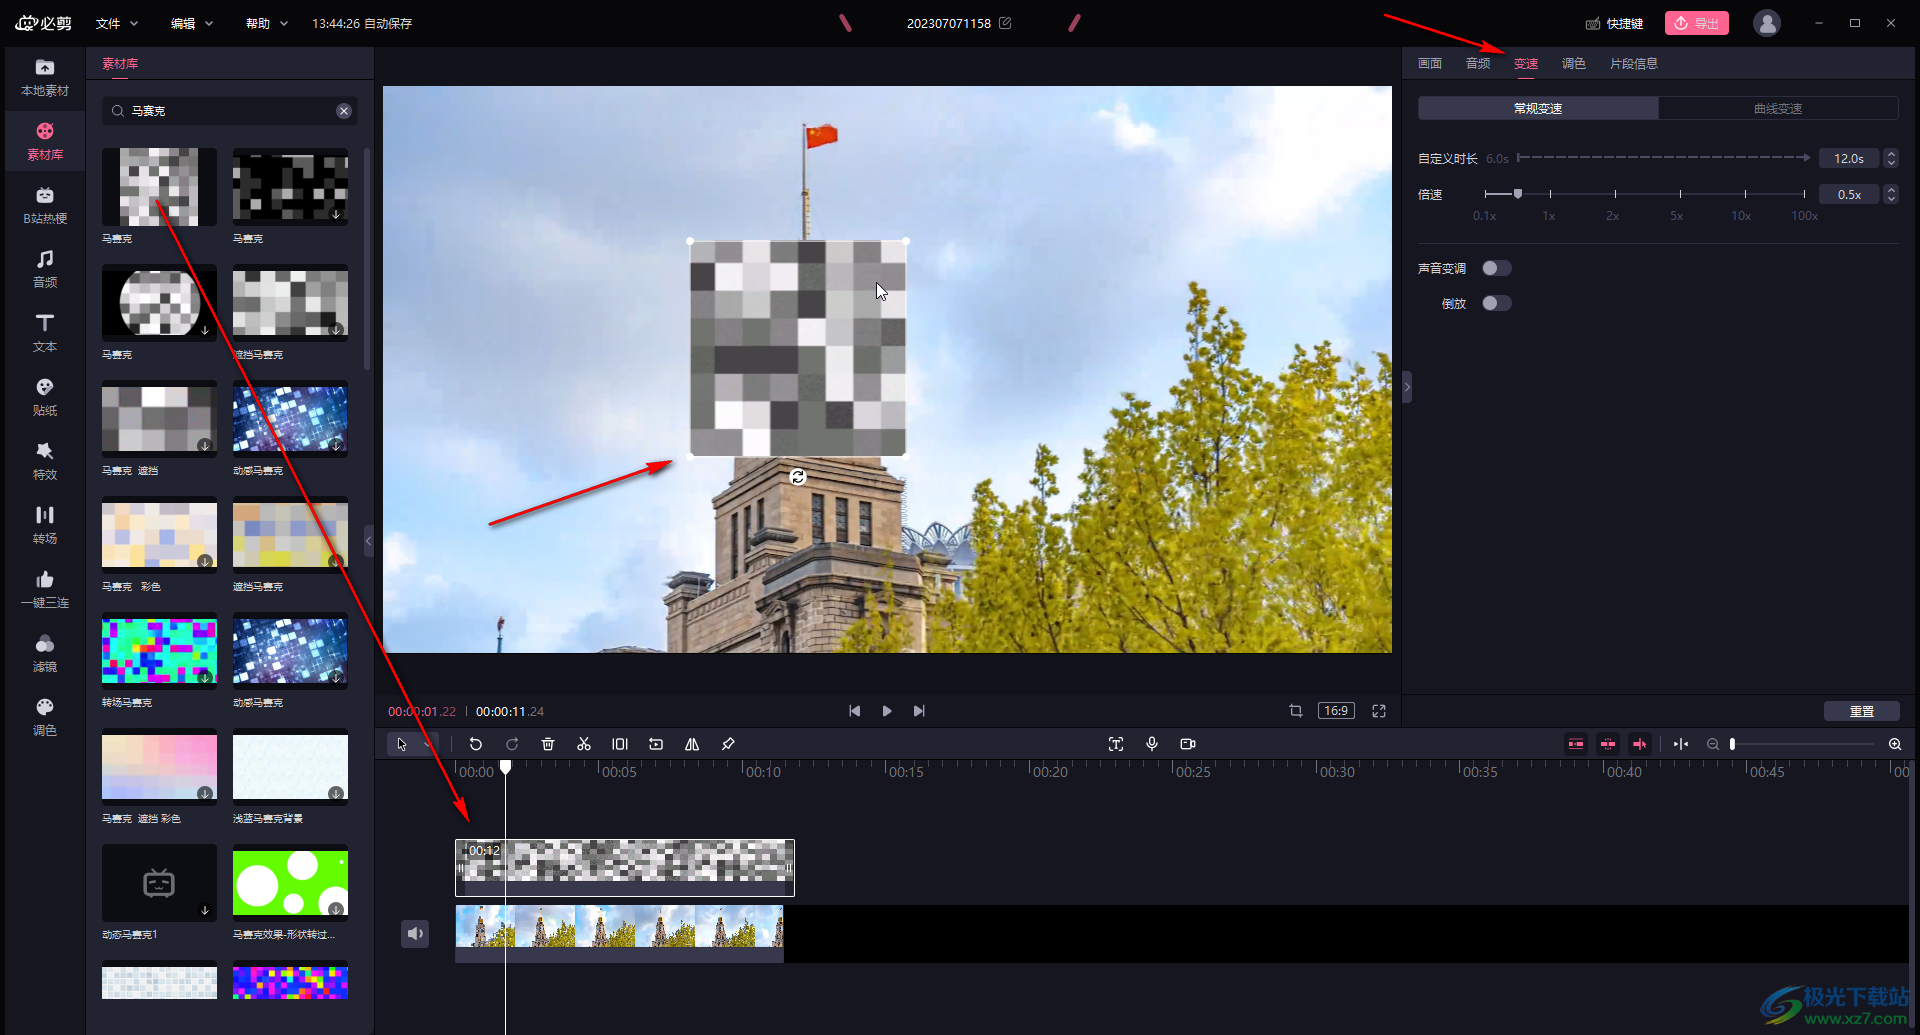Toggle 倒放 reverse playback switch
Screen dimensions: 1920x1035
point(1497,303)
